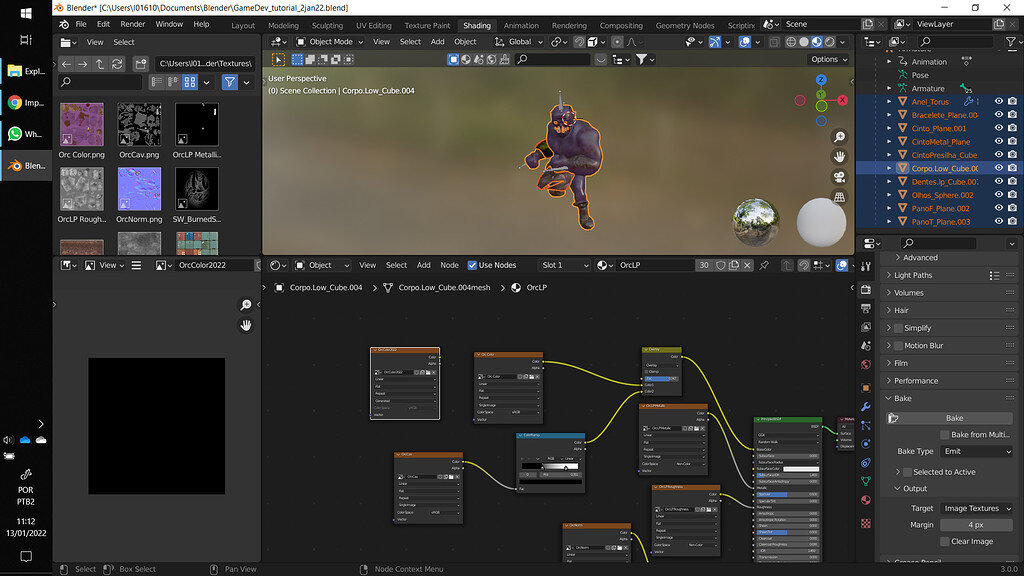
Task: Go forward in file browser history
Action: coord(82,63)
